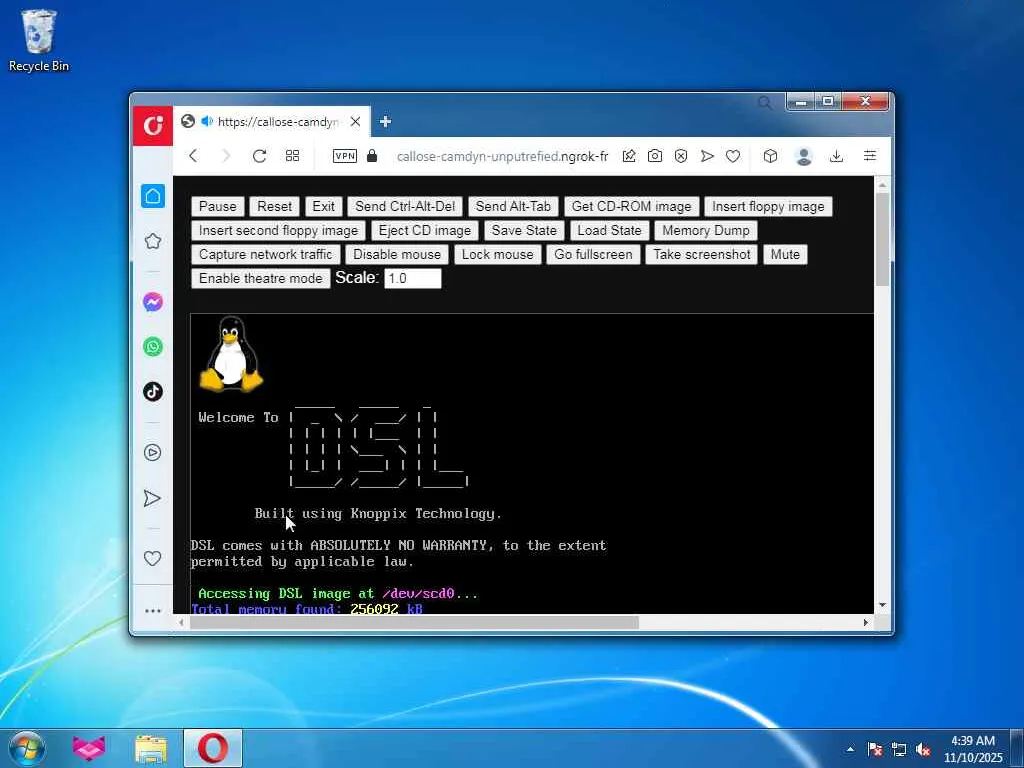Click Send Alt-Tab button
The image size is (1024, 768).
[x=513, y=206]
